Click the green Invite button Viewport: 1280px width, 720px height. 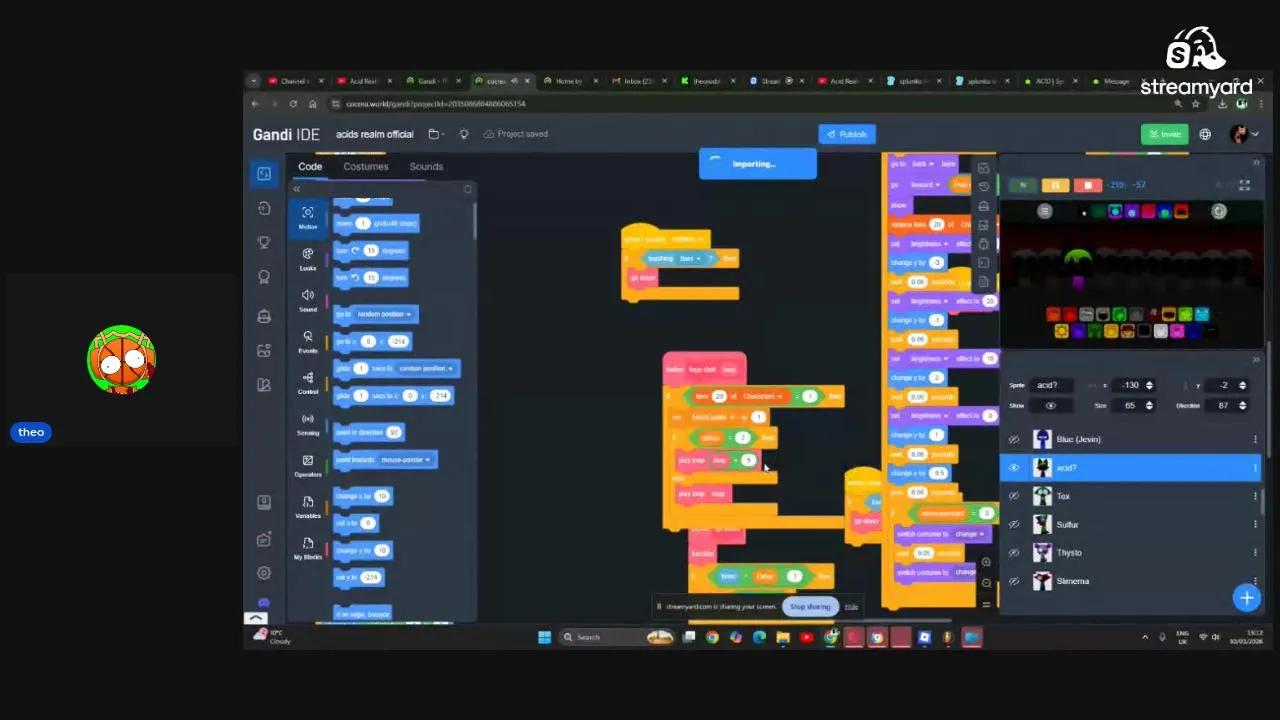pyautogui.click(x=1164, y=134)
